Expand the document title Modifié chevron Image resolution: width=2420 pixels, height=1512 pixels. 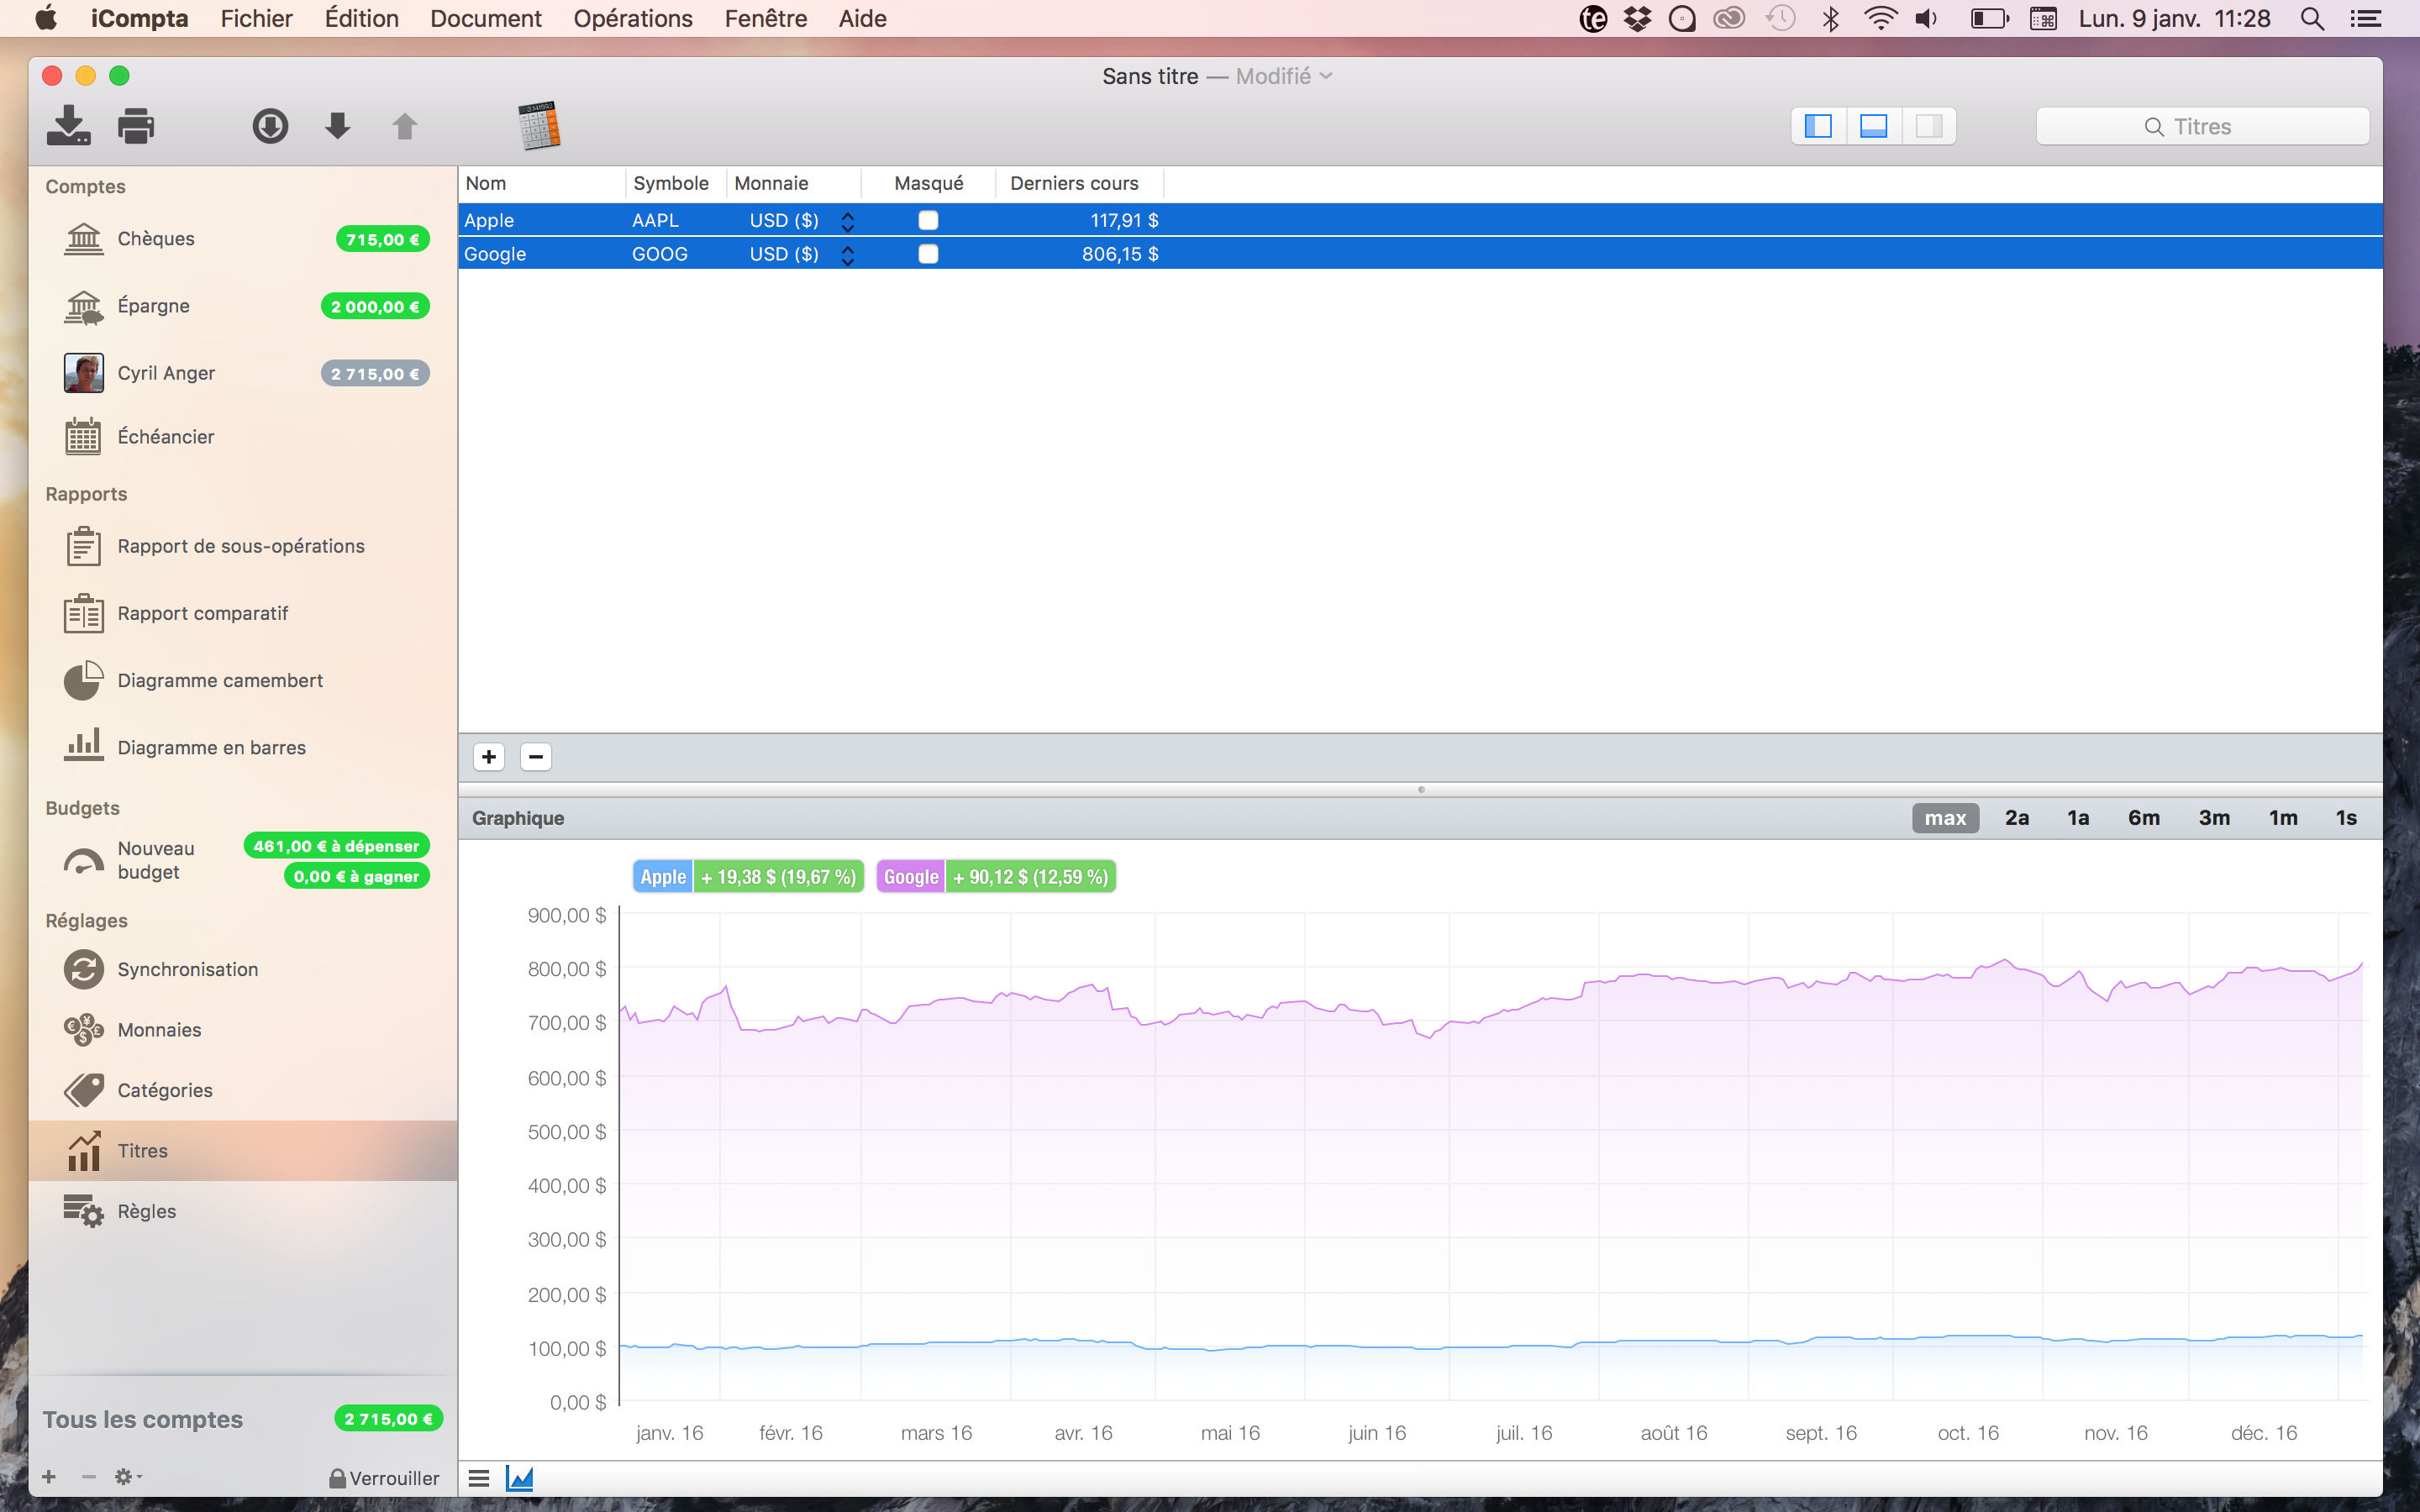[x=1326, y=76]
